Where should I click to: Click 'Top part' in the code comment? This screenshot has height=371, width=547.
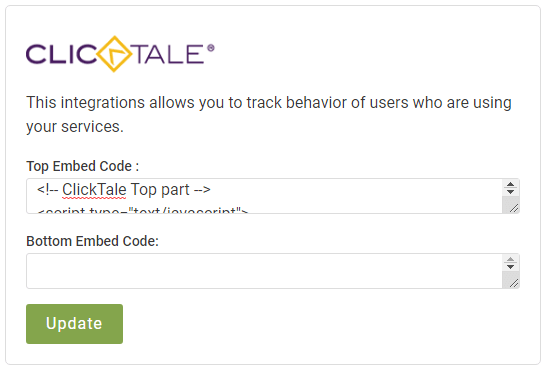point(160,190)
